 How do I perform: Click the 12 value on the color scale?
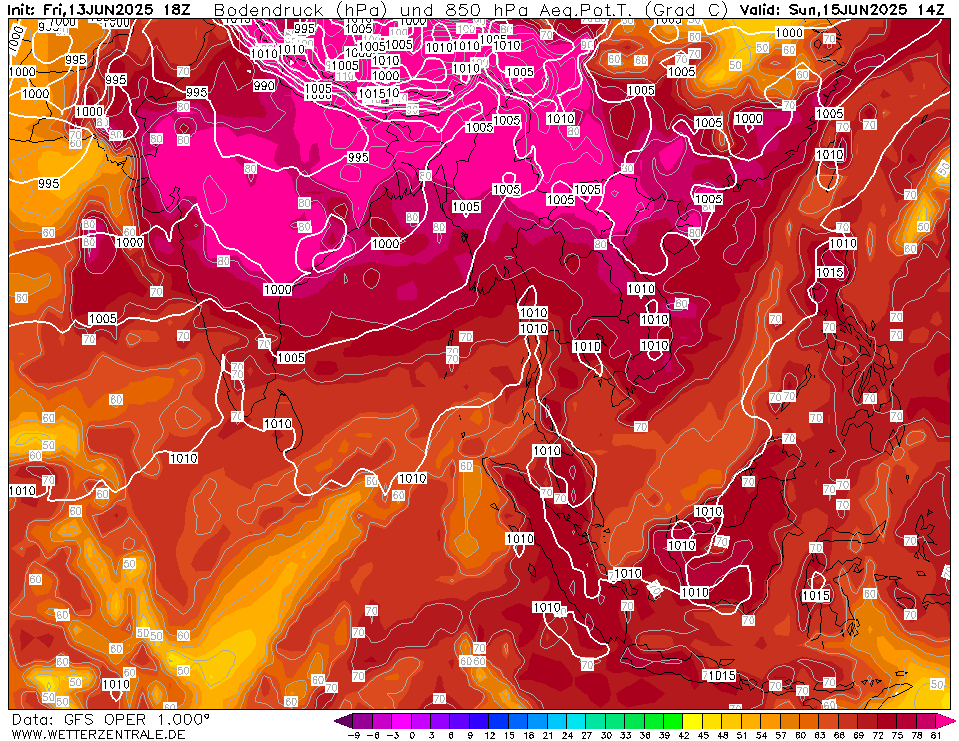point(489,735)
